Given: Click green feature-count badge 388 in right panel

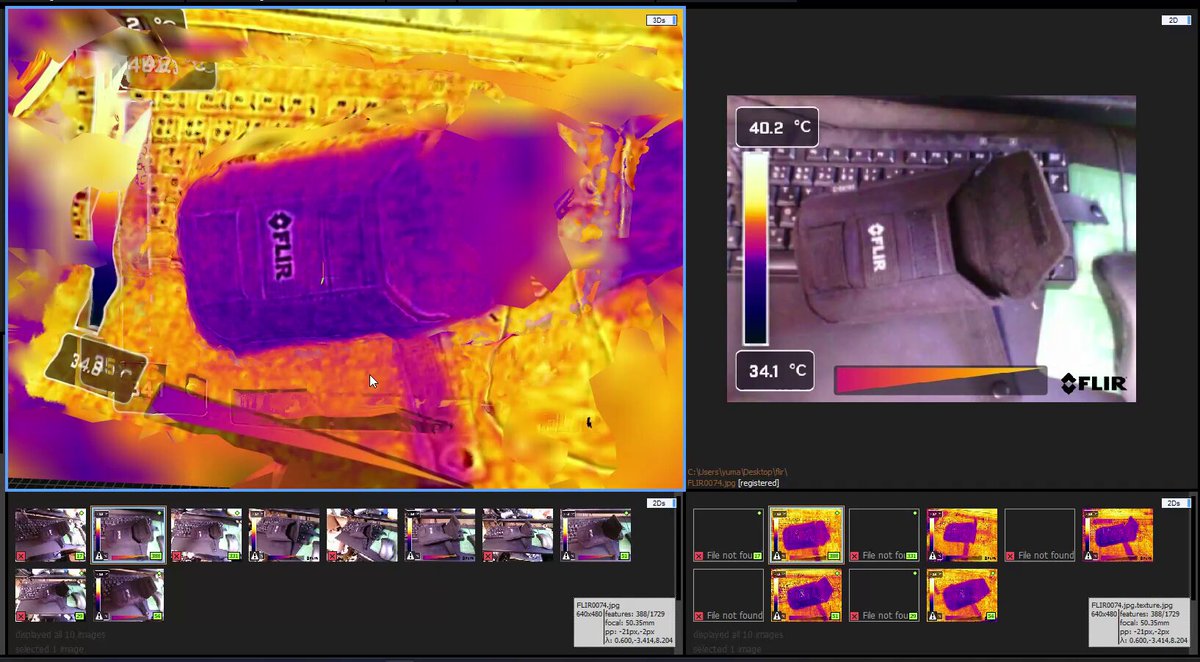Looking at the screenshot, I should tap(833, 556).
